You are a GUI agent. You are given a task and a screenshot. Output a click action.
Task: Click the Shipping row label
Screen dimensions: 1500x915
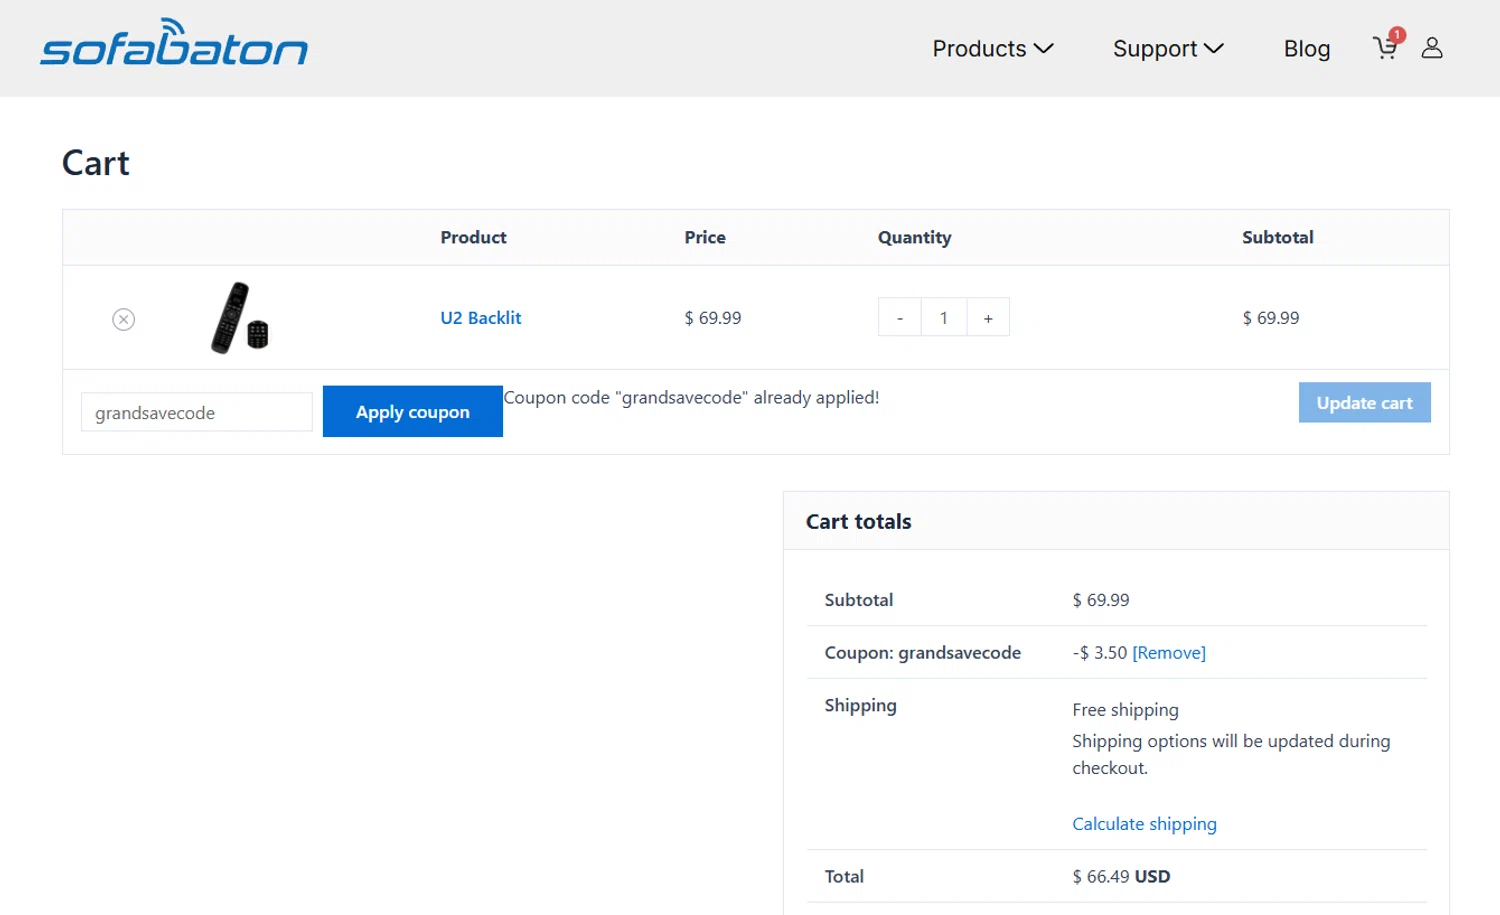pos(860,705)
